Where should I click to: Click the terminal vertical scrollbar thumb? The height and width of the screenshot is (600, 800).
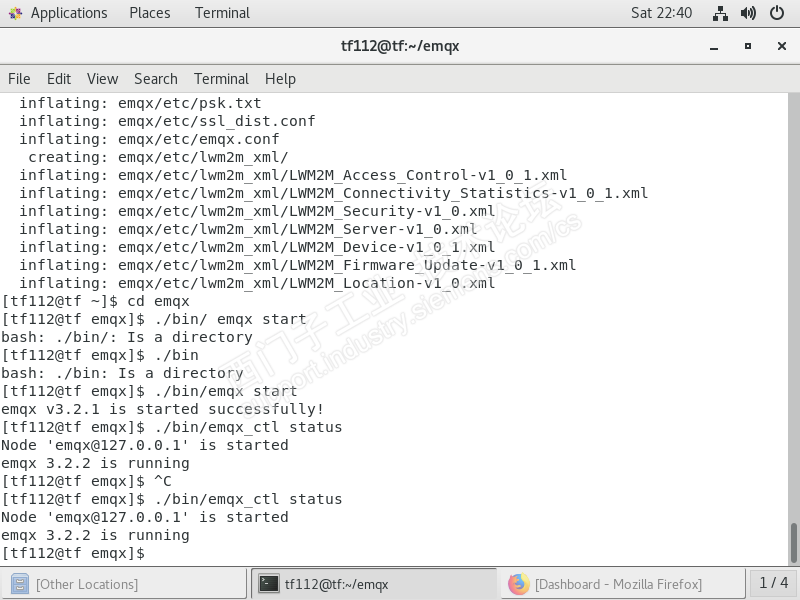[x=793, y=542]
